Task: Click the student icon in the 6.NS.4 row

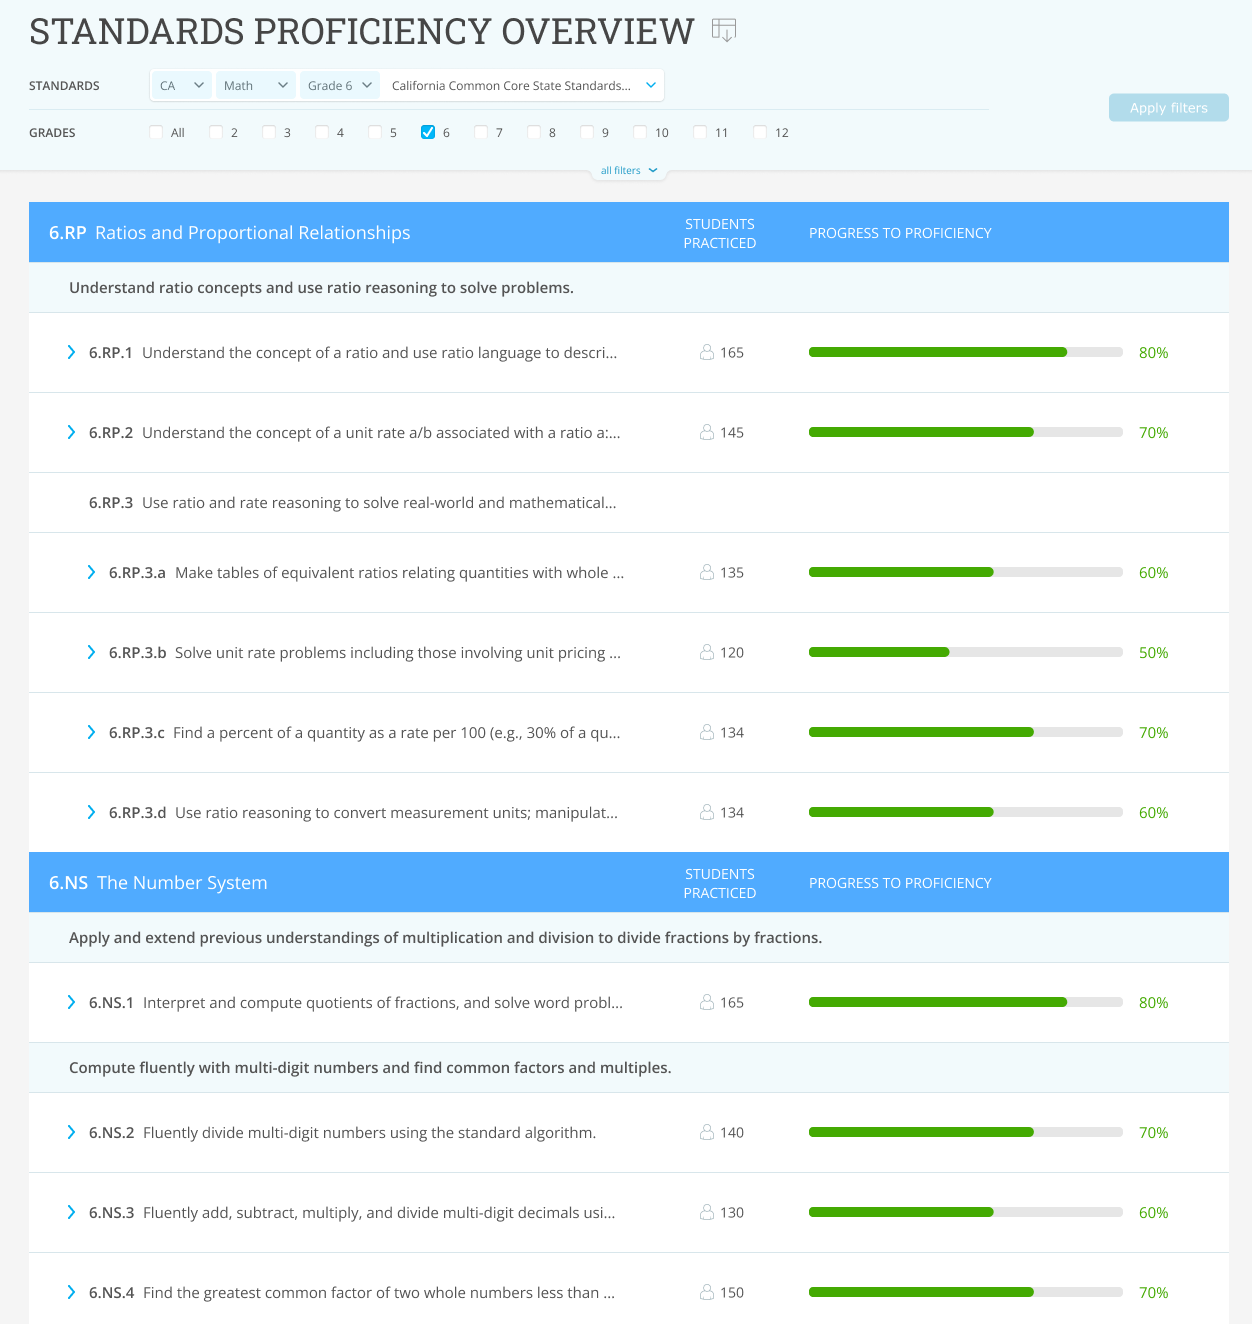Action: [707, 1292]
